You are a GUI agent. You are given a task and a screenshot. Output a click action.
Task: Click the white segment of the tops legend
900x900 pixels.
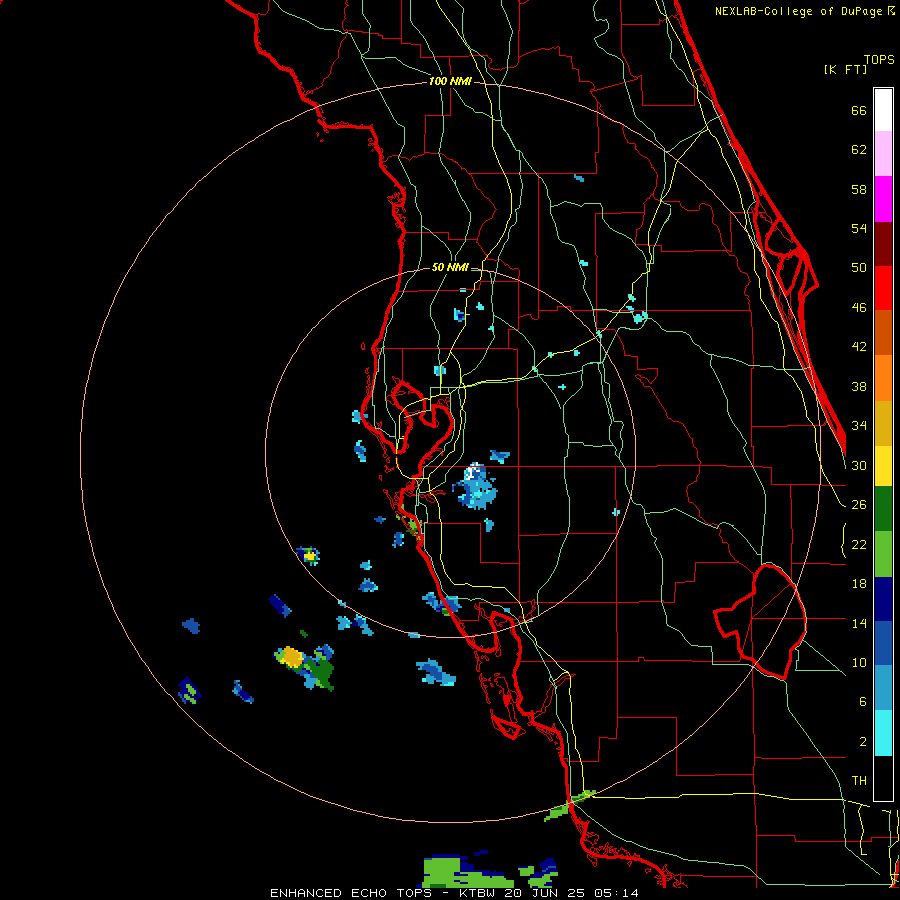coord(883,110)
